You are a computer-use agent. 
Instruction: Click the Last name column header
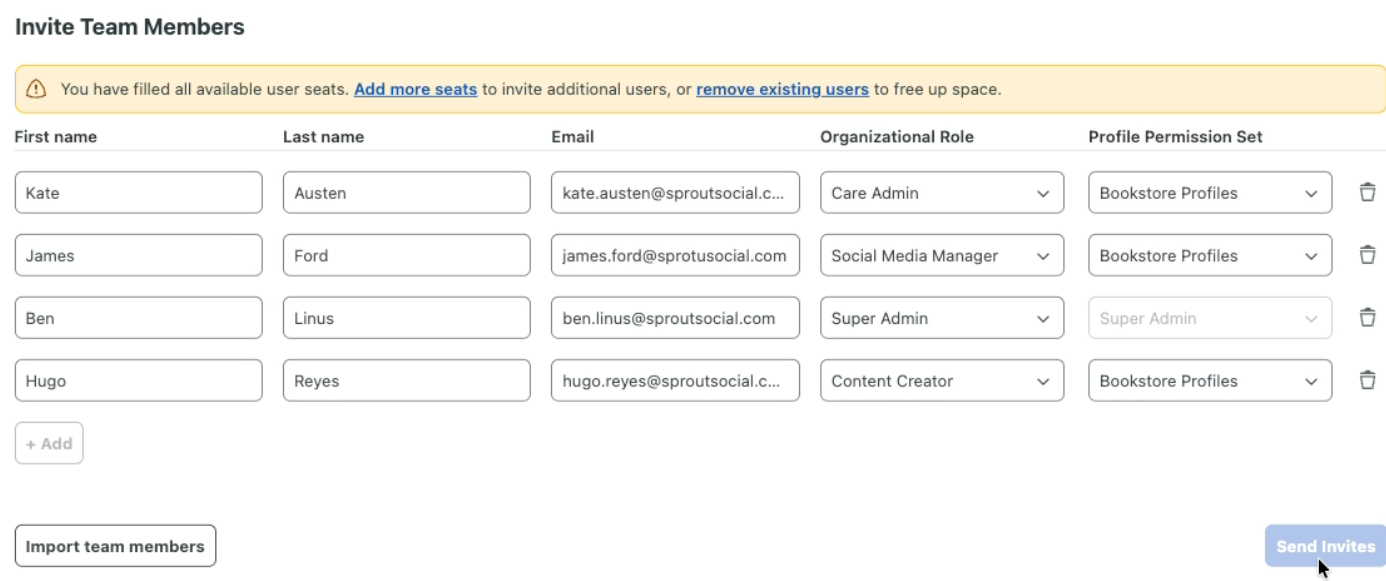(323, 136)
